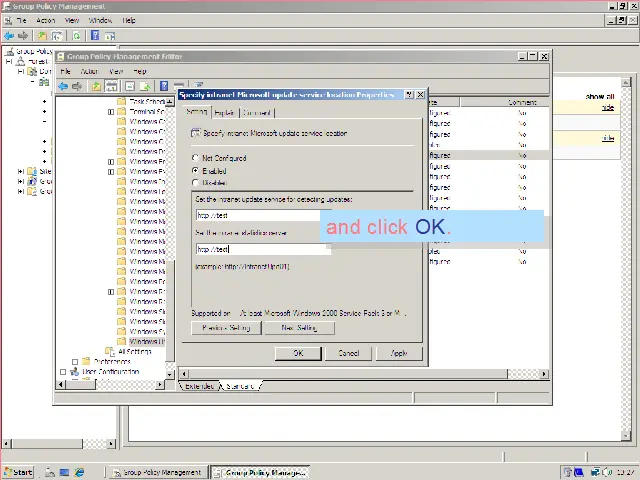Click the Cancel button

[348, 353]
